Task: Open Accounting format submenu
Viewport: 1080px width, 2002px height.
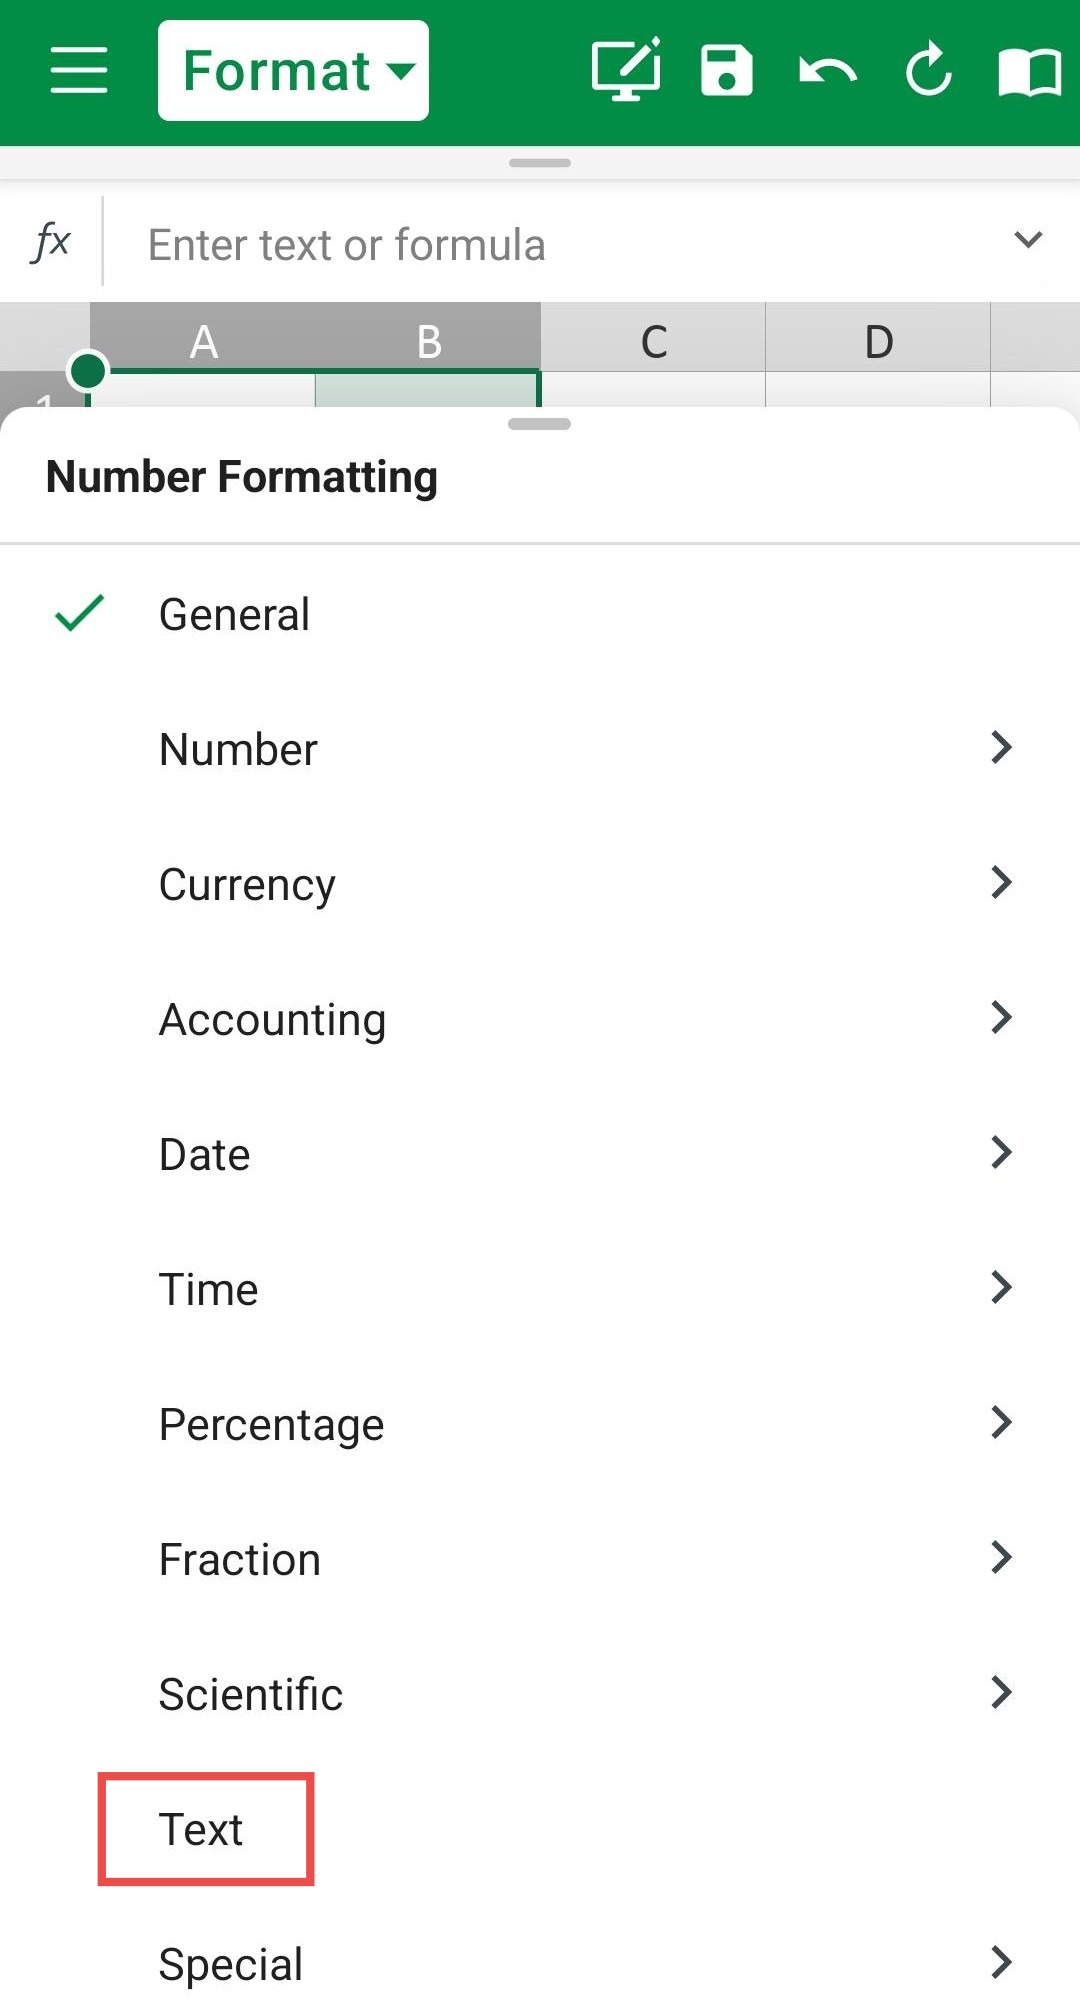Action: pyautogui.click(x=540, y=1019)
